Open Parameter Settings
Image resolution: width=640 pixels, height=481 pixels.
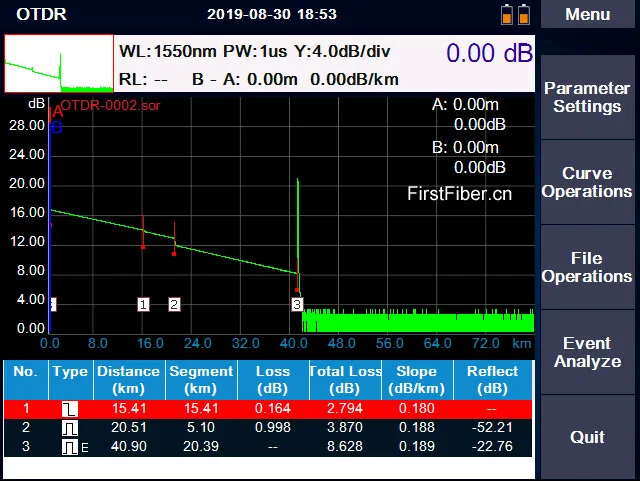pyautogui.click(x=588, y=98)
